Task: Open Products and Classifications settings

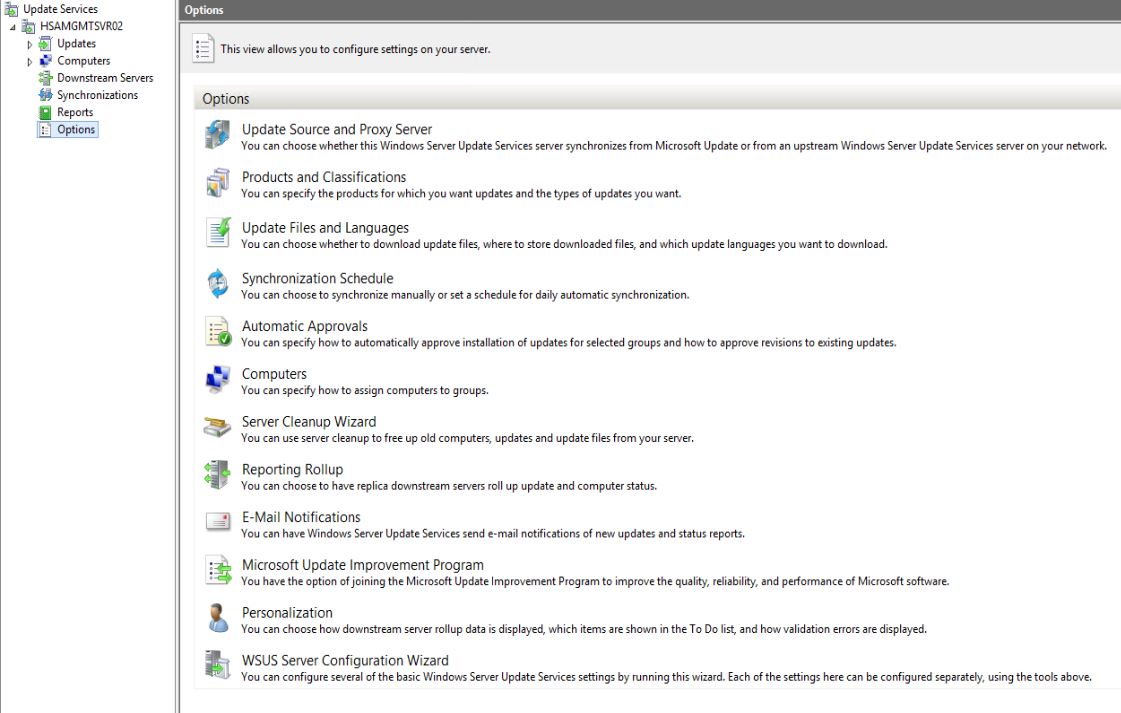Action: [x=324, y=177]
